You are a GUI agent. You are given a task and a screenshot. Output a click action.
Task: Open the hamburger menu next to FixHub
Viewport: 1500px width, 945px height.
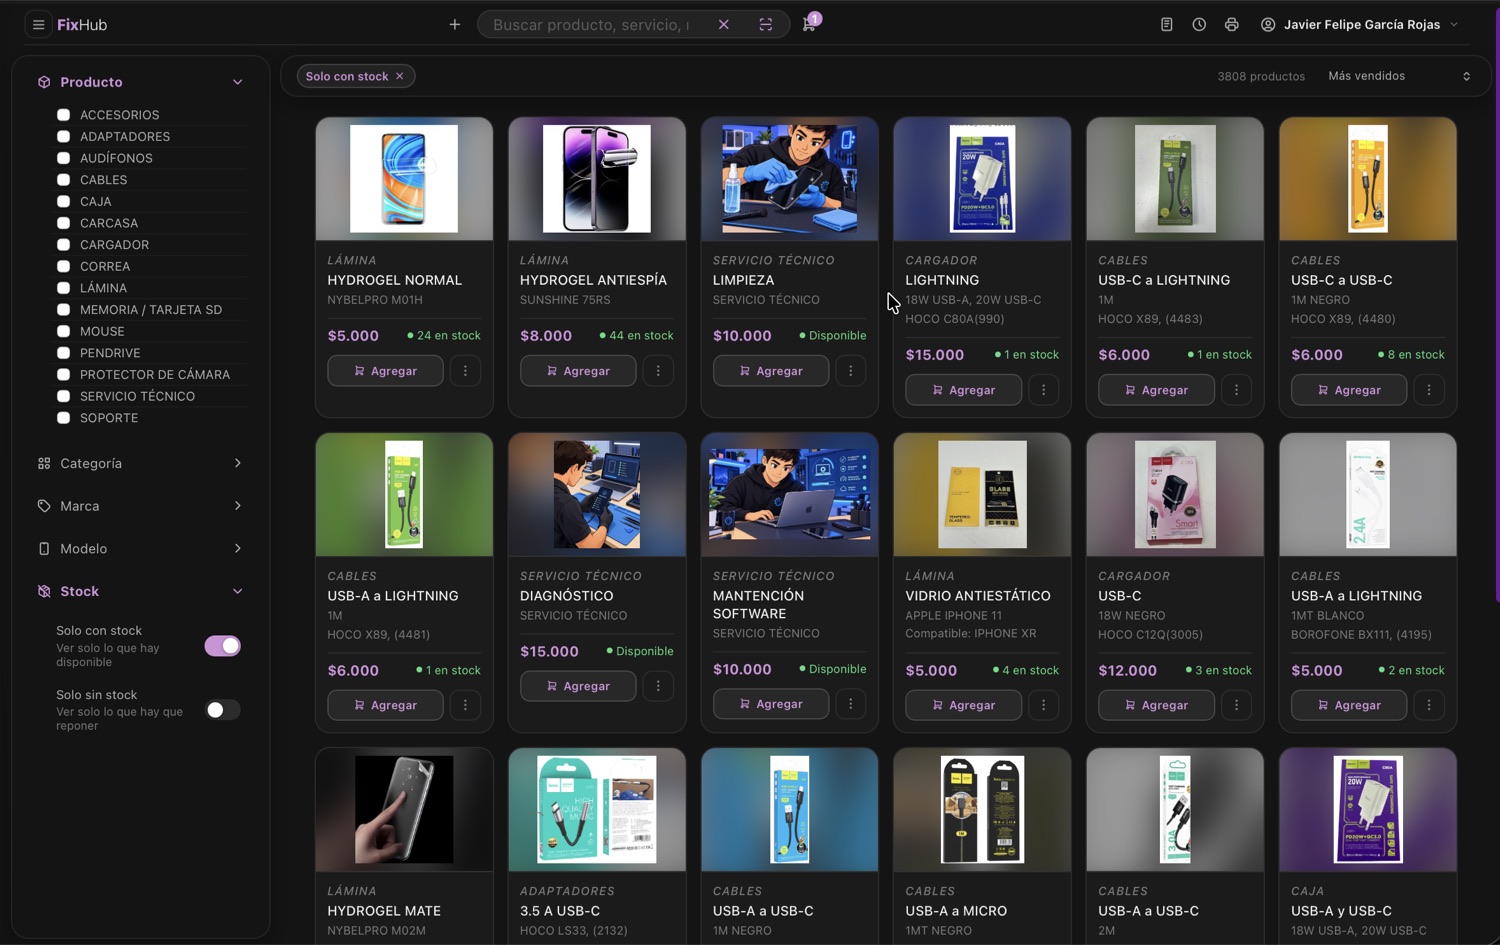tap(39, 25)
